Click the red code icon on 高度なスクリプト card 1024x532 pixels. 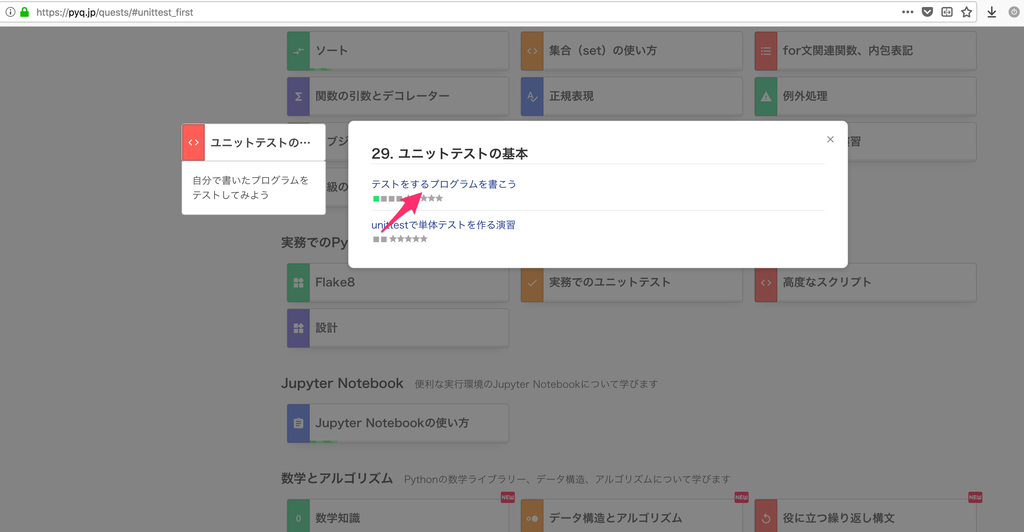tap(766, 283)
